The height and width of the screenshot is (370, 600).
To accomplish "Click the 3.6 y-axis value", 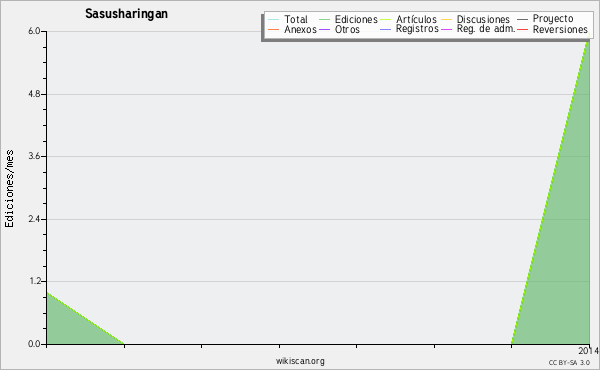I will pos(34,156).
